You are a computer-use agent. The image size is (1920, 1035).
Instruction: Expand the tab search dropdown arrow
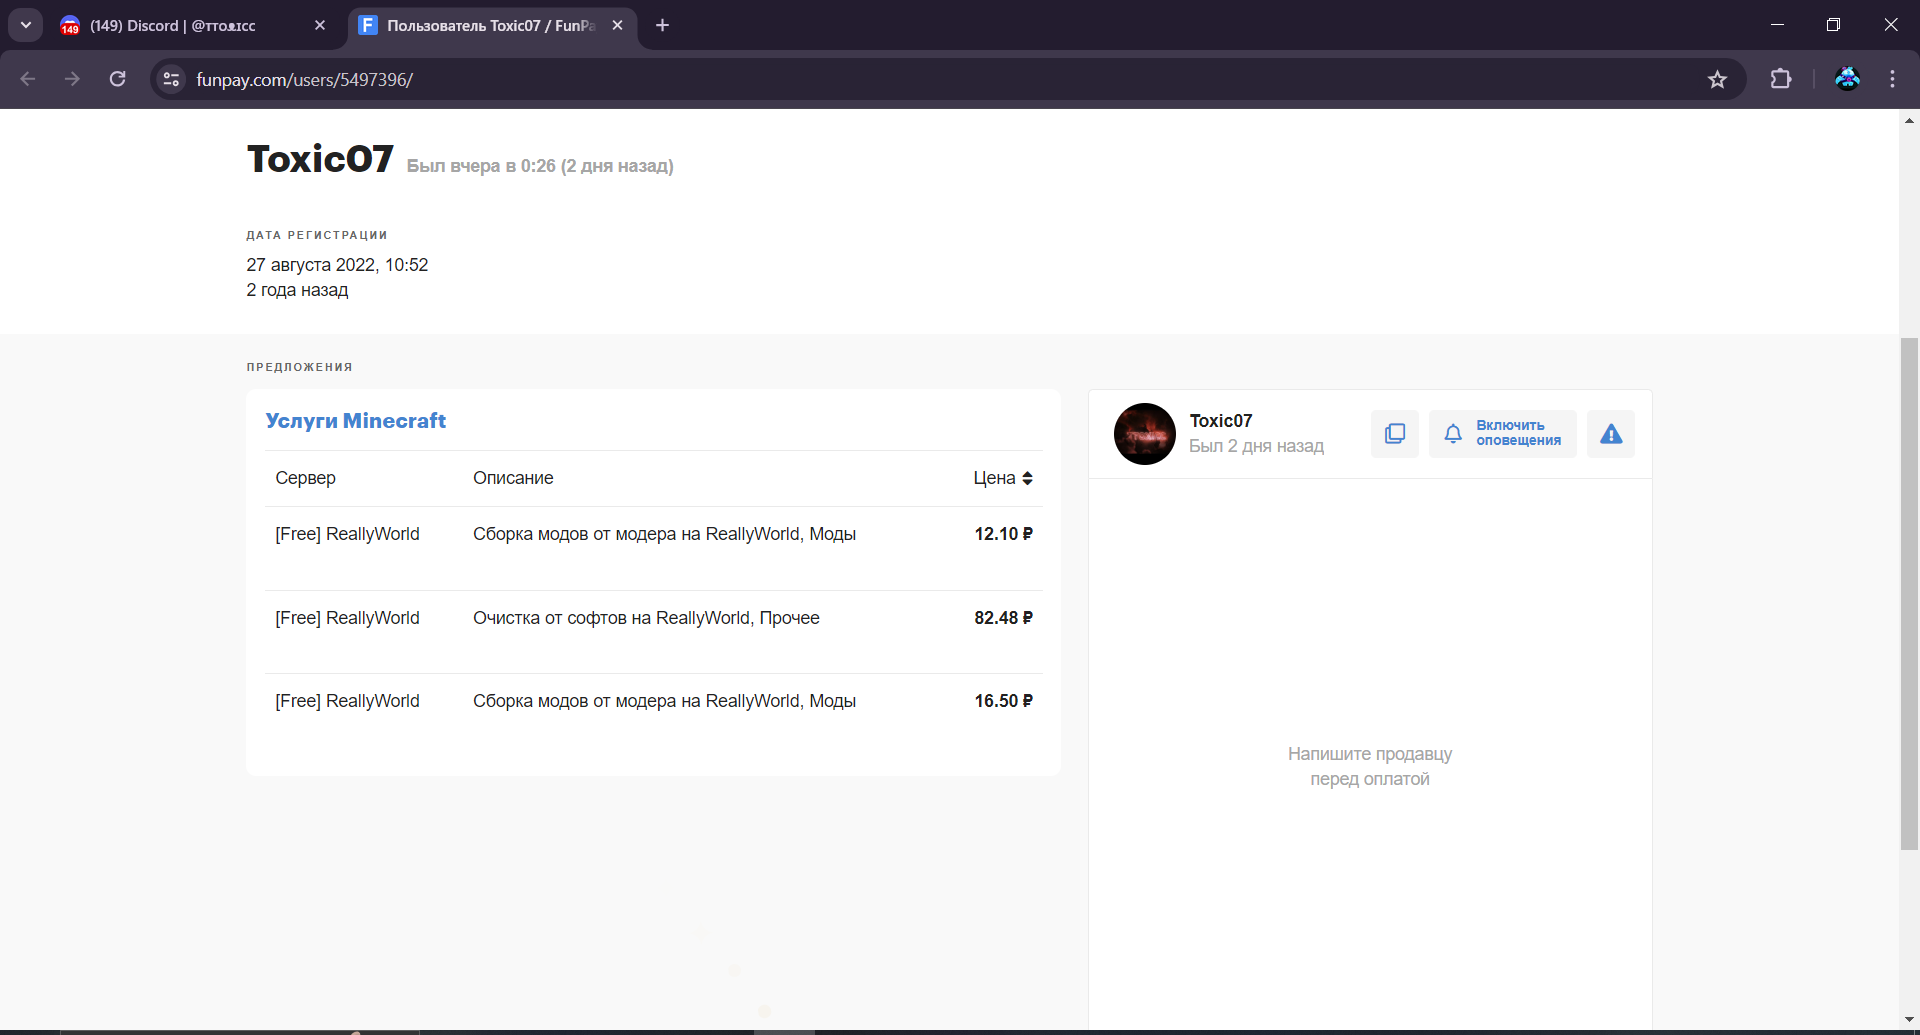[x=26, y=25]
